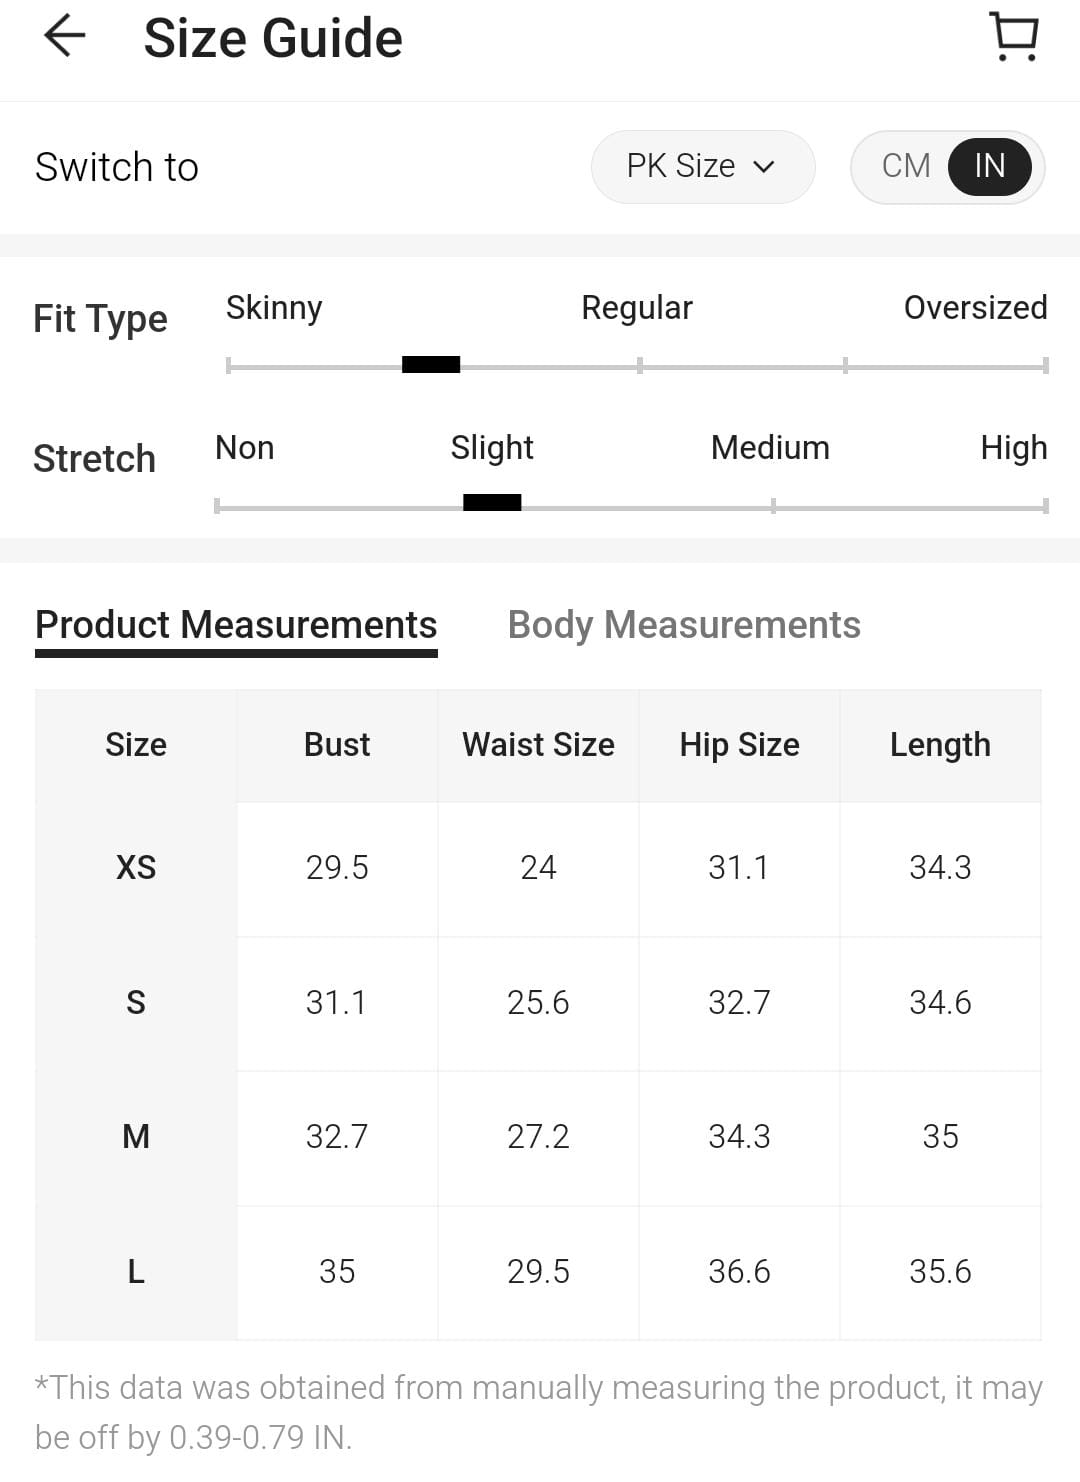
Task: Select the Product Measurements tab
Action: pos(236,625)
